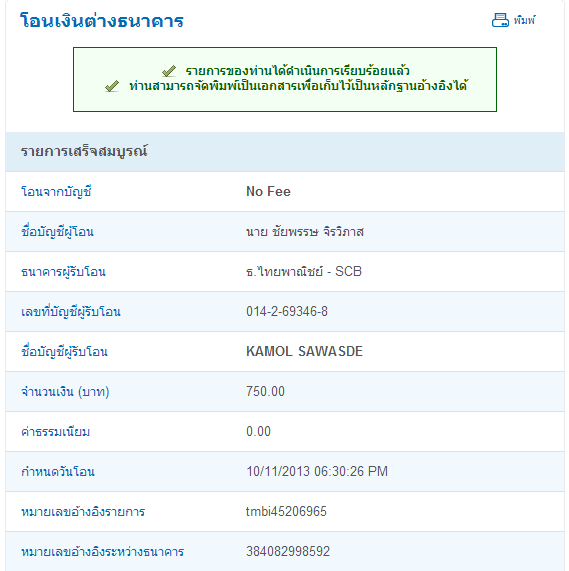Click the sender name นาย ชัยพรรษ จิรวิภาส
Image resolution: width=569 pixels, height=571 pixels.
305,232
